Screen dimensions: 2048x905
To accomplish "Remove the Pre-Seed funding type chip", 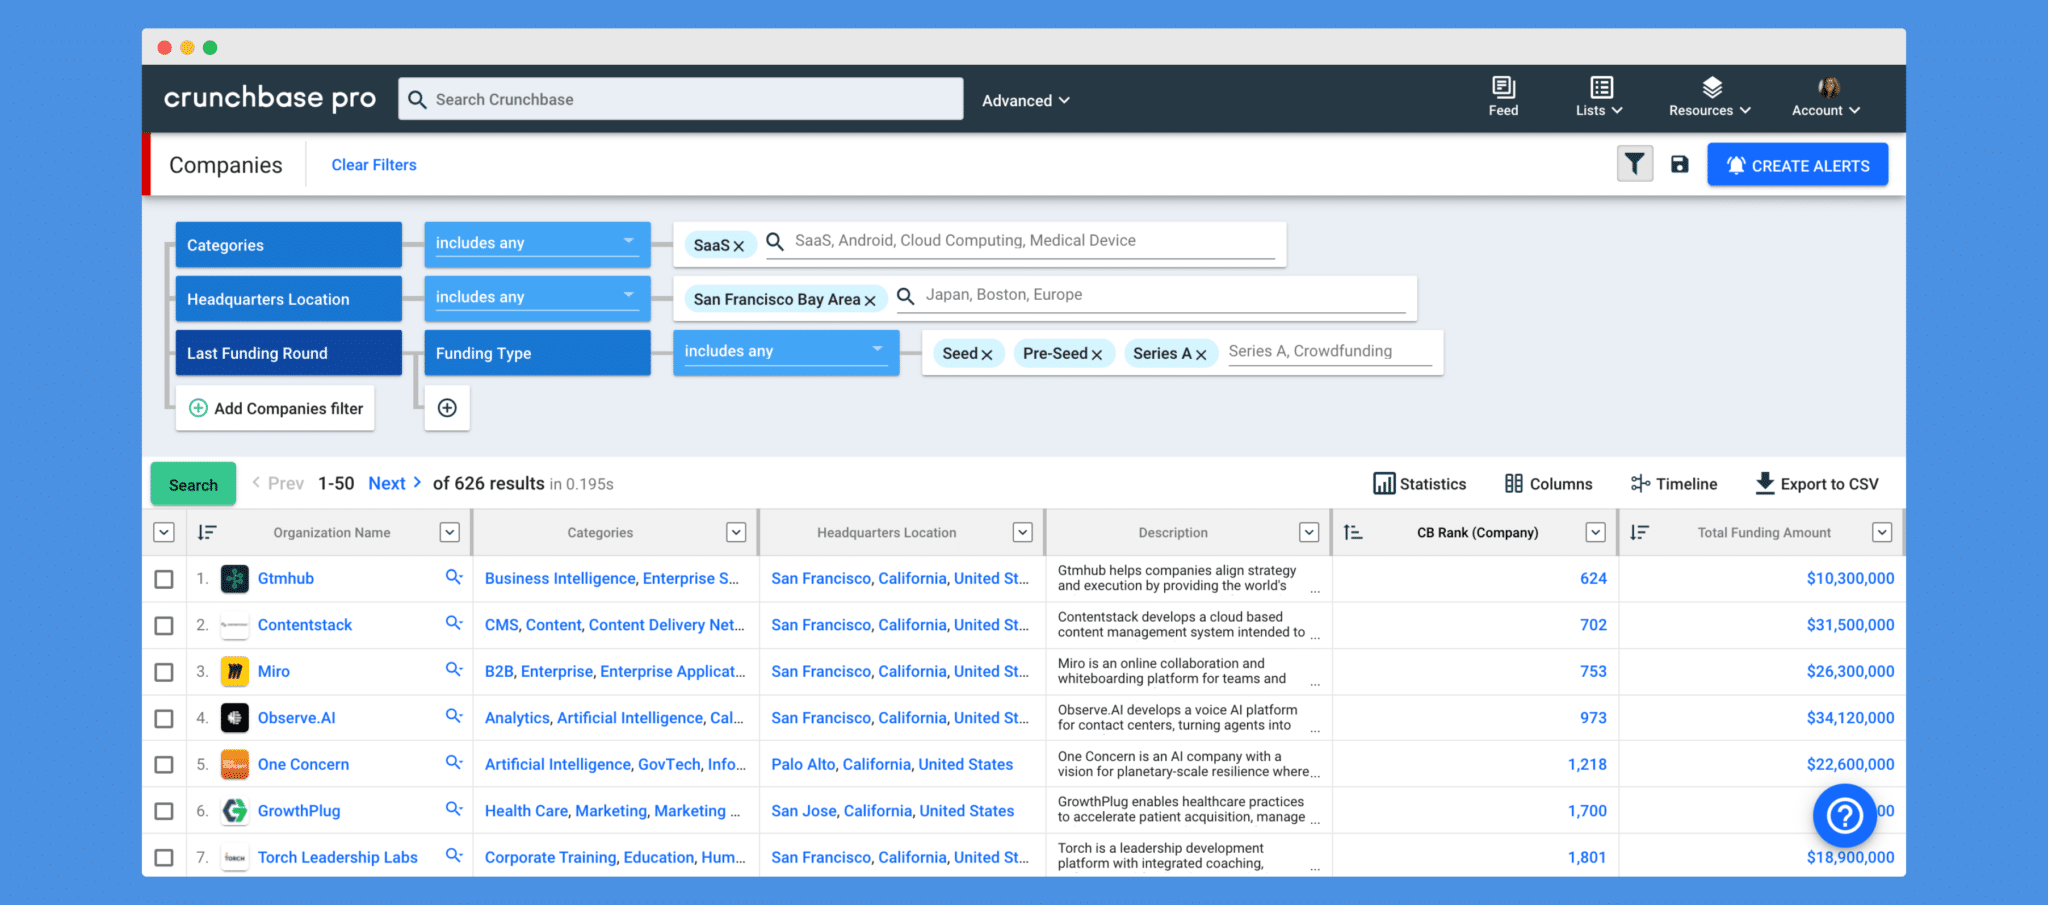I will [1097, 354].
